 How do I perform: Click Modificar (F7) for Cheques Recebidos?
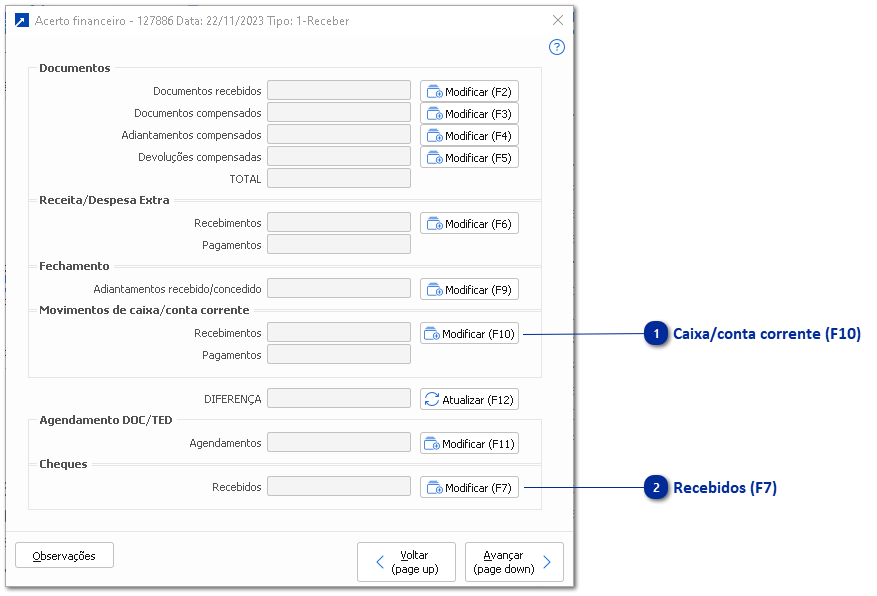pos(469,488)
